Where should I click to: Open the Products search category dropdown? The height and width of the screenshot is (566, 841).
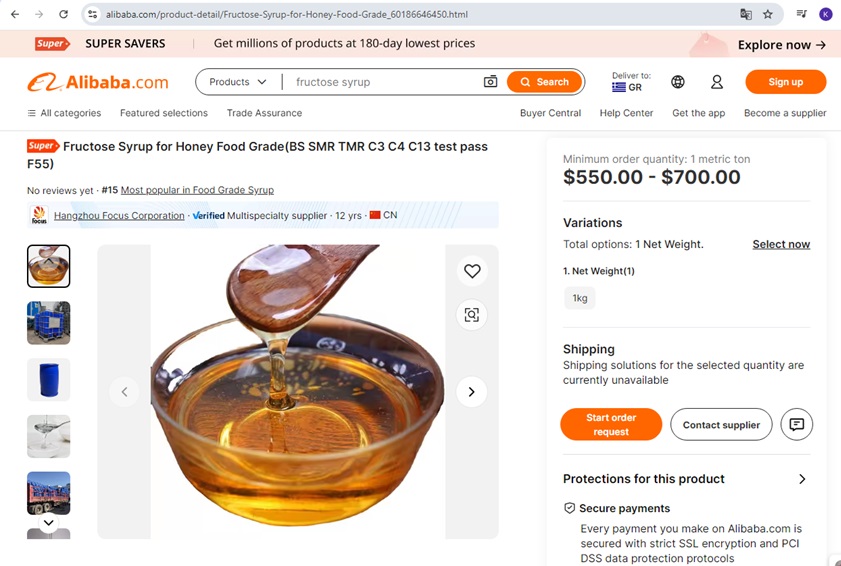point(238,82)
